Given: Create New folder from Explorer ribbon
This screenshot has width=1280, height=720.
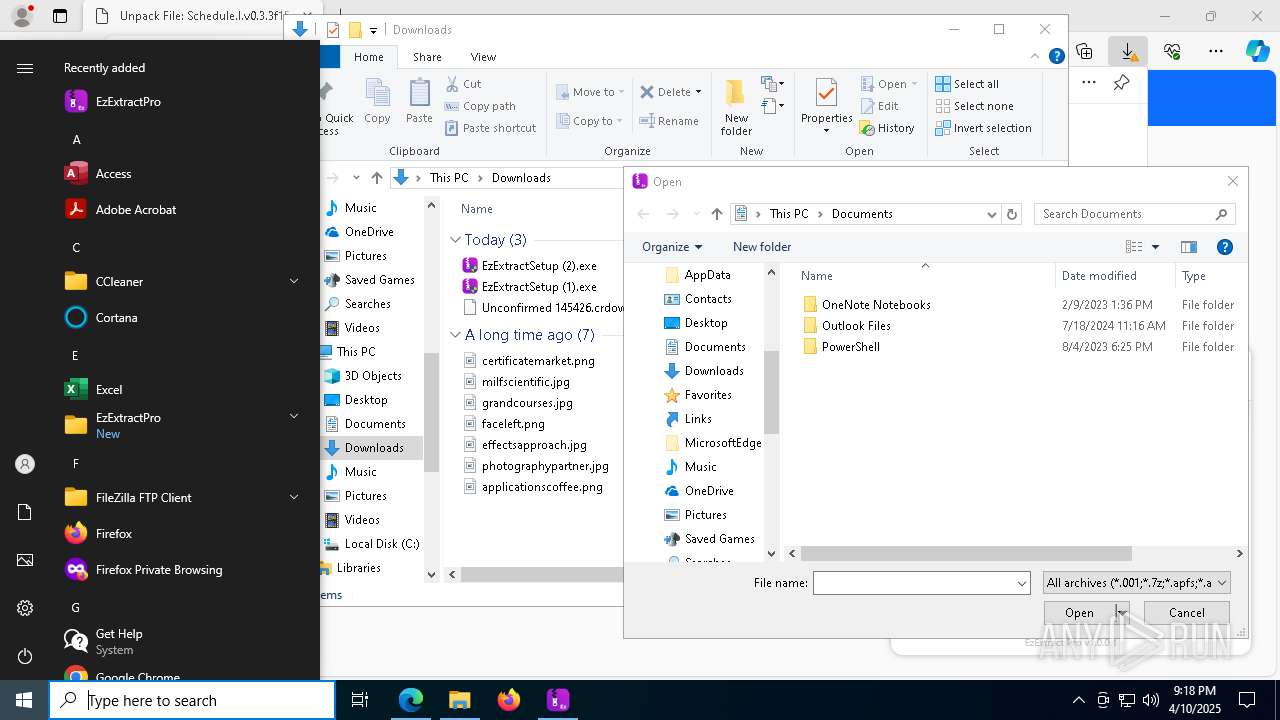Looking at the screenshot, I should point(736,106).
